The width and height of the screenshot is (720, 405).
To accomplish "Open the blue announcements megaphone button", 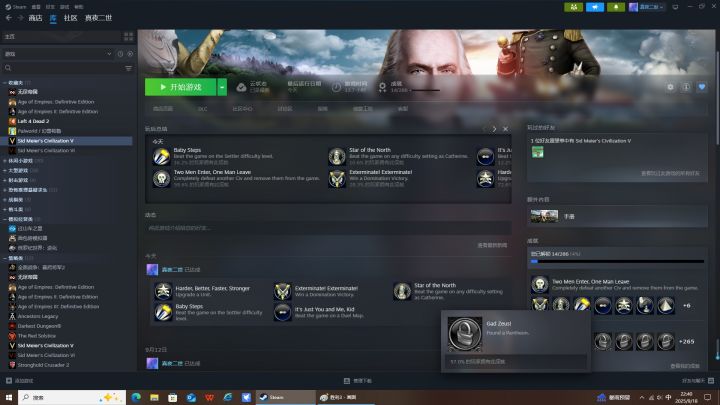I will 595,7.
